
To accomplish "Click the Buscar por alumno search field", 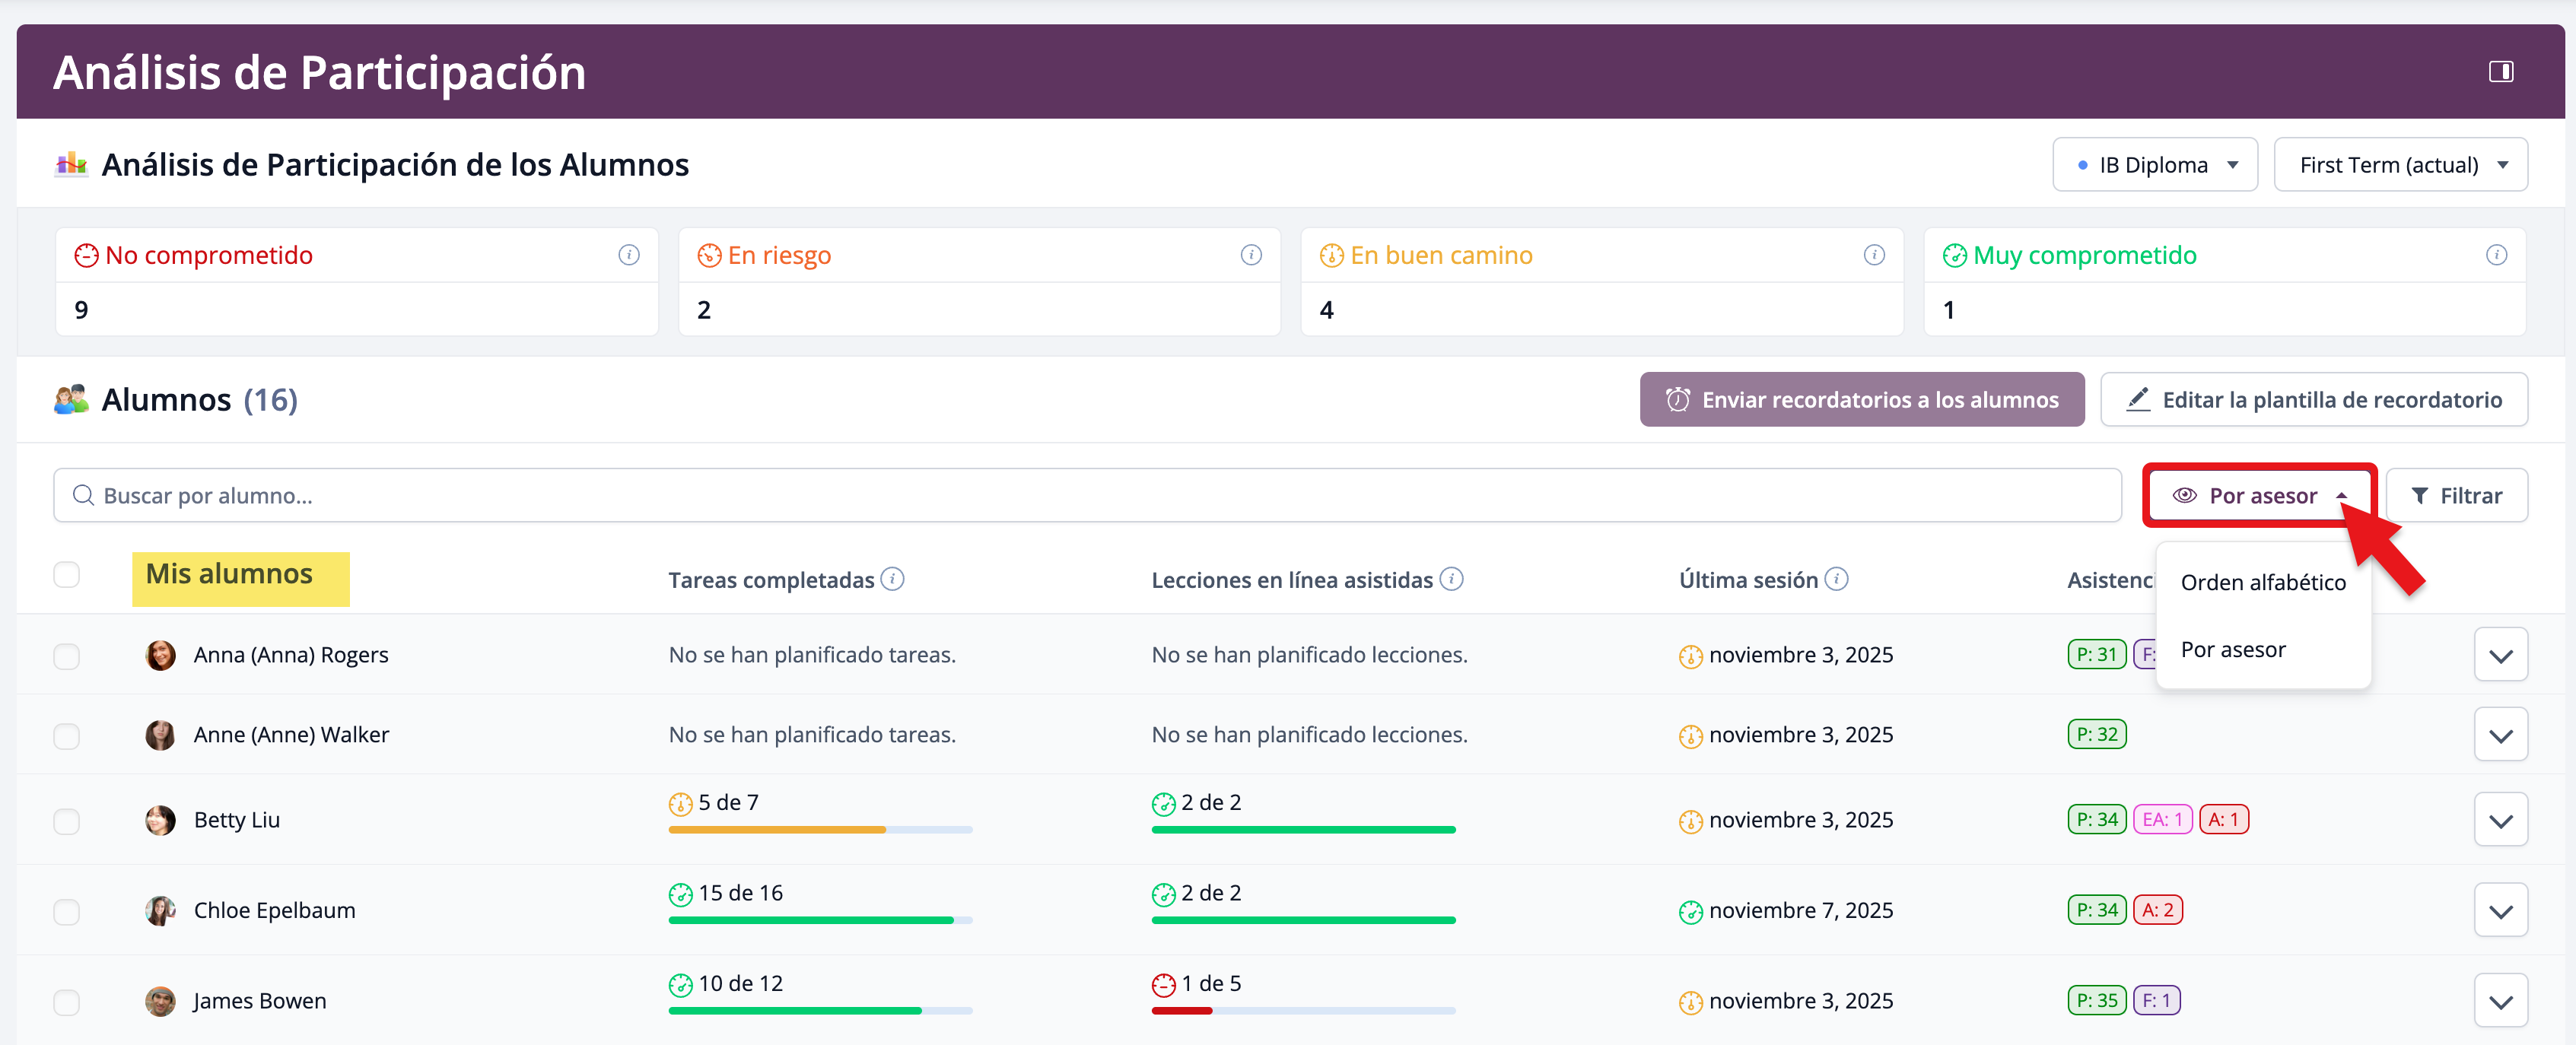I will 1086,496.
